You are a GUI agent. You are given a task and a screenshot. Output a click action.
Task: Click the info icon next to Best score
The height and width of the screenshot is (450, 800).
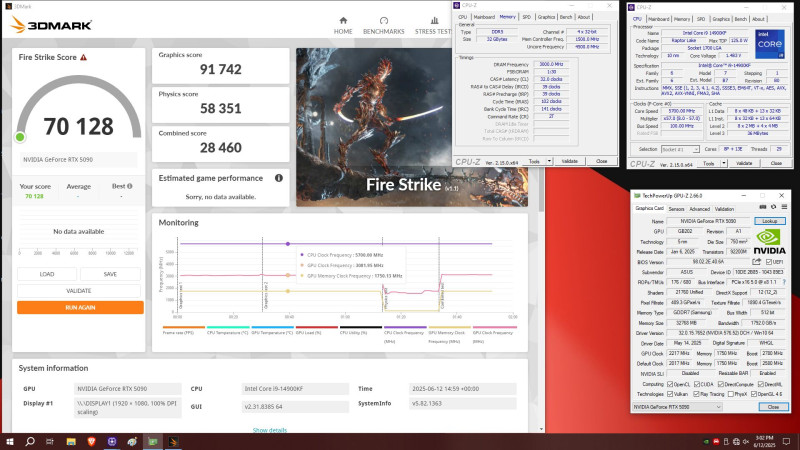[x=130, y=186]
